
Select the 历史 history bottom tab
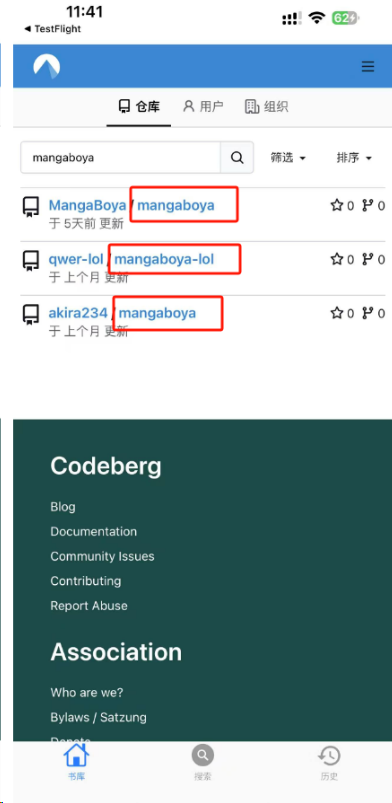[x=329, y=763]
